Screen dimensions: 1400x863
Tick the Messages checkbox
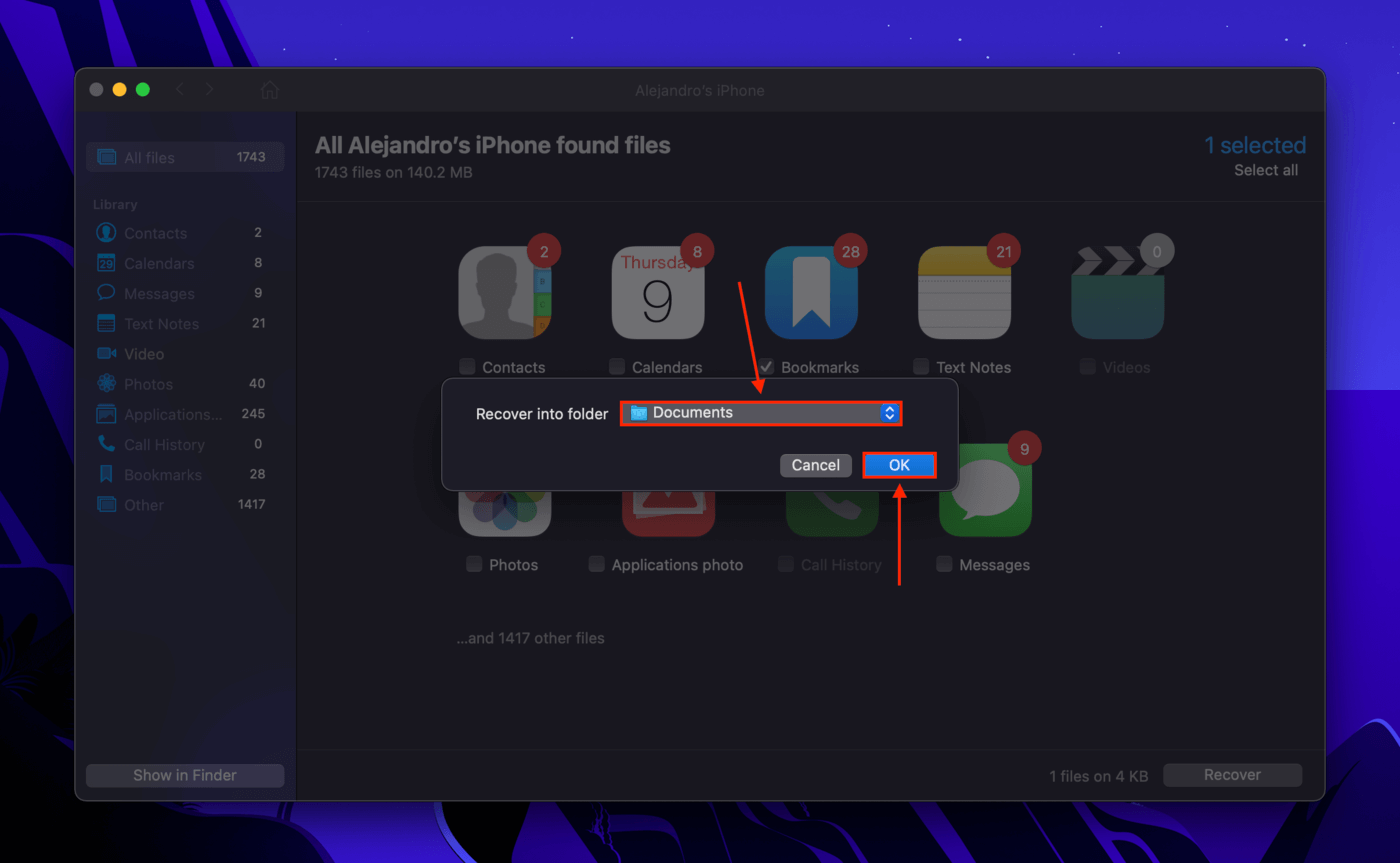click(x=944, y=564)
